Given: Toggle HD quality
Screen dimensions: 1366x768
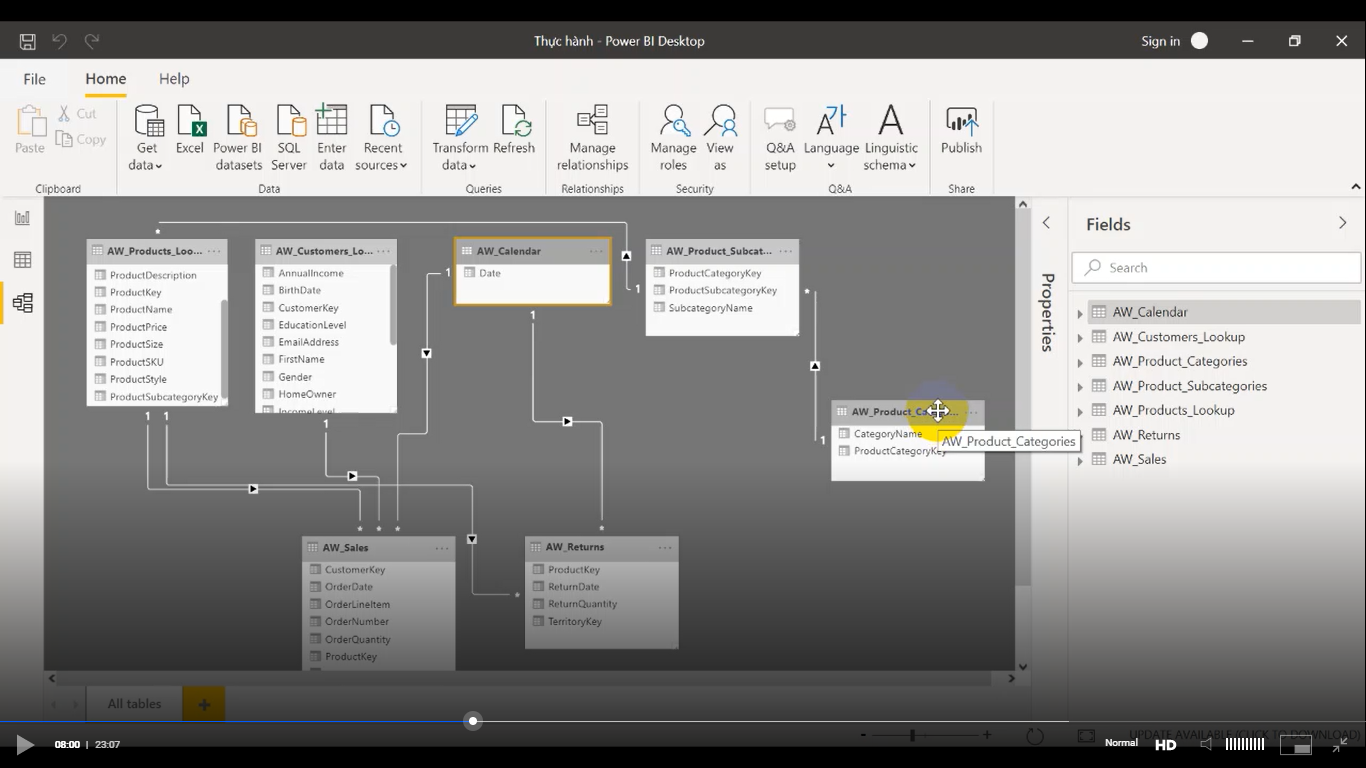Looking at the screenshot, I should tap(1166, 744).
